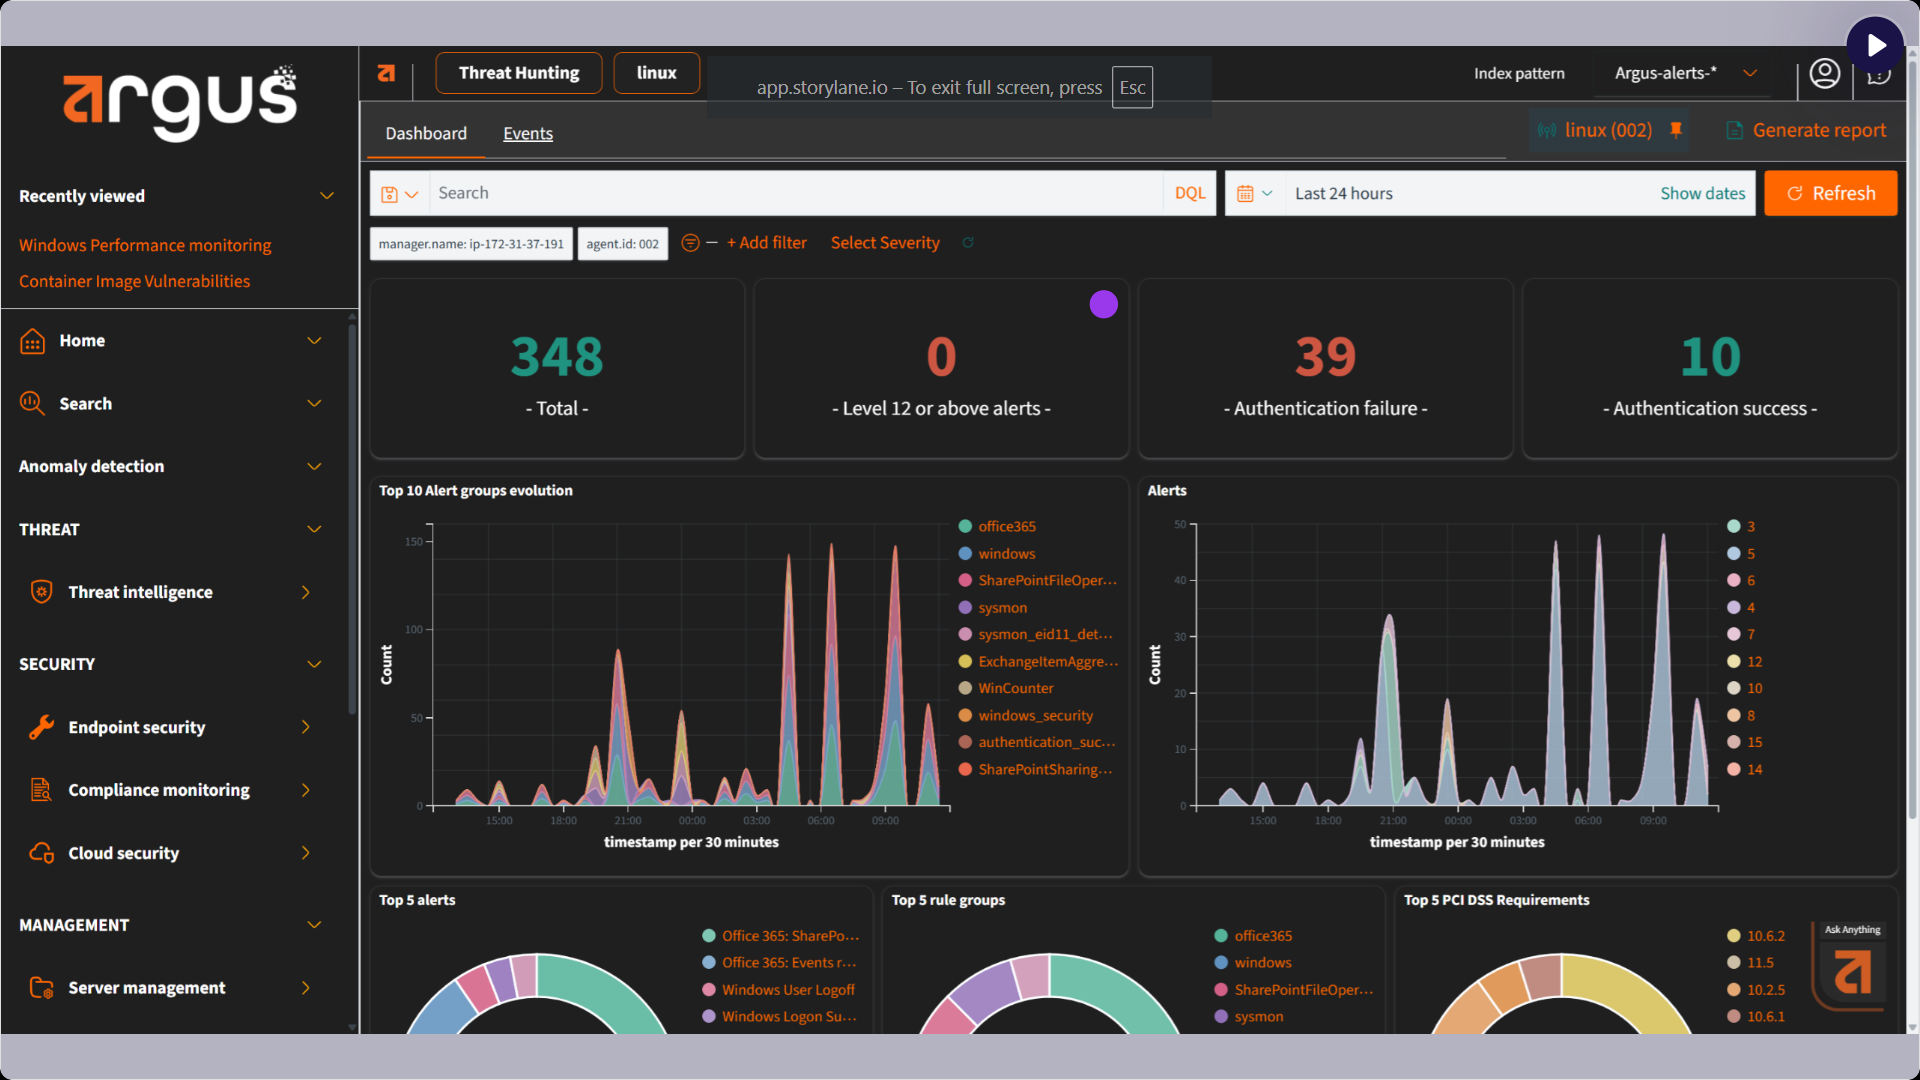The height and width of the screenshot is (1080, 1920).
Task: Toggle level 3 in Alerts chart legend
Action: (x=1741, y=526)
